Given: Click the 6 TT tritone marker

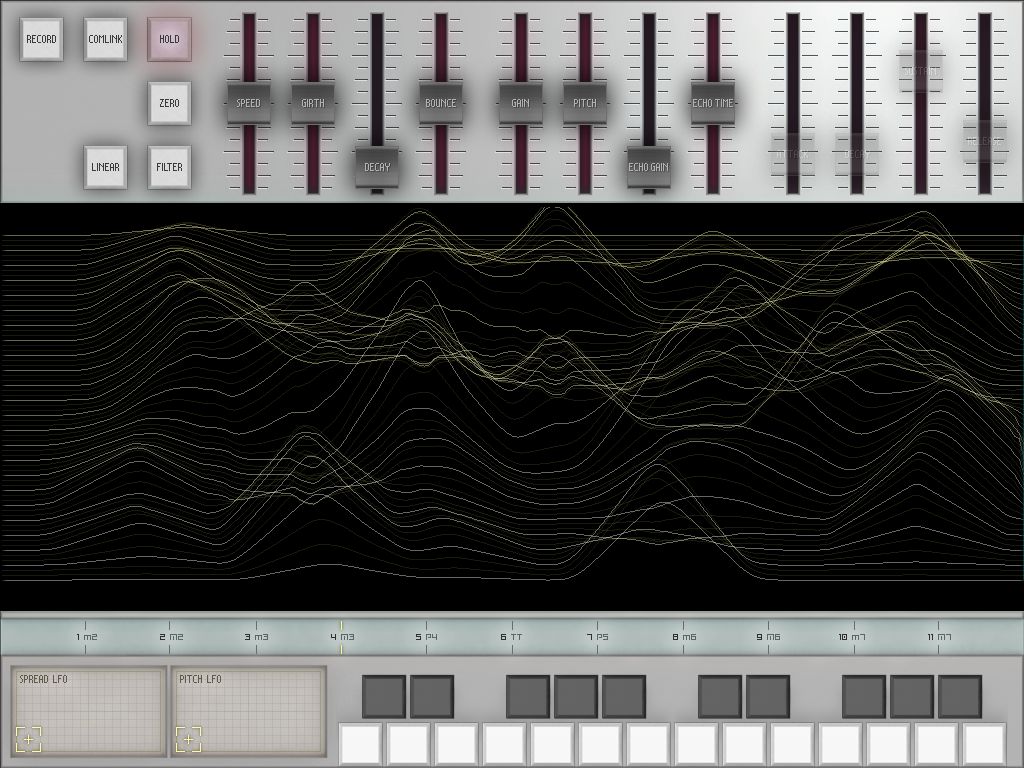Looking at the screenshot, I should point(511,636).
